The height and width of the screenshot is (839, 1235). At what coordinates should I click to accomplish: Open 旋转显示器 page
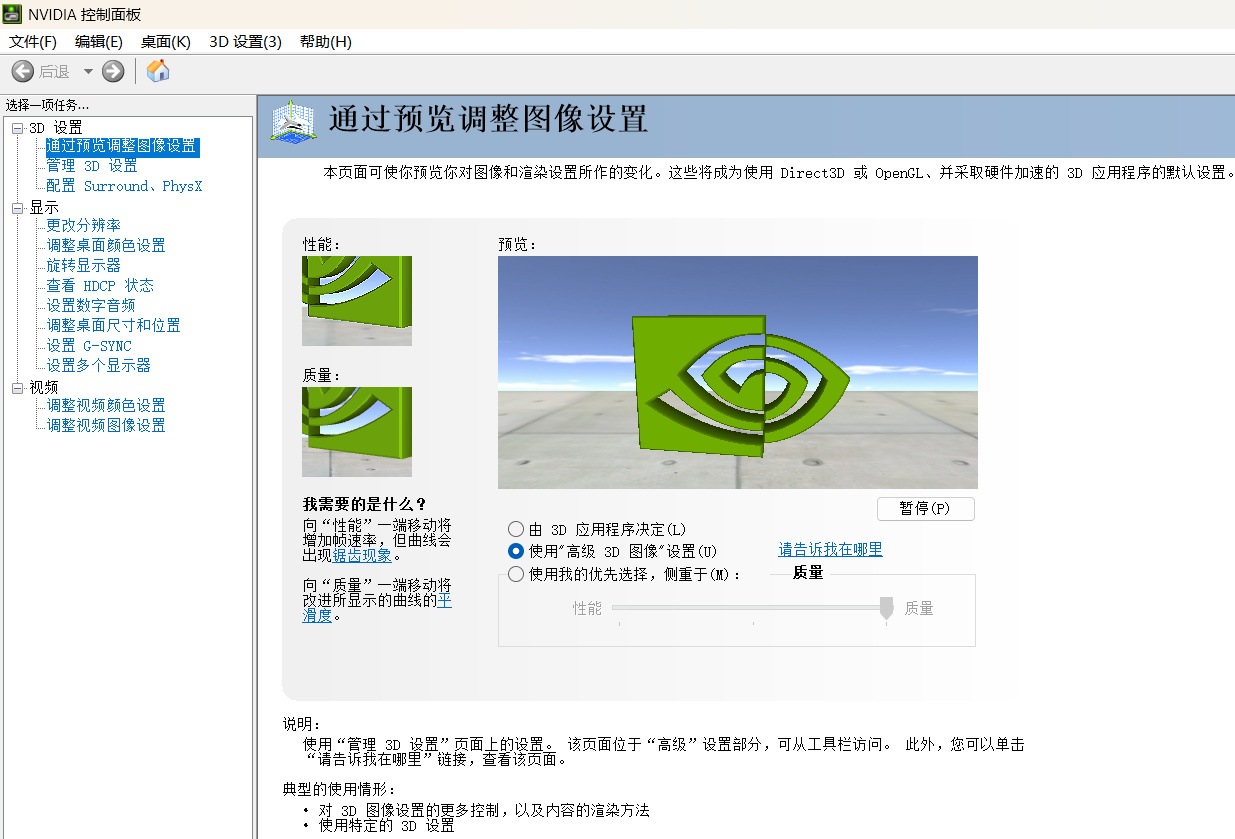pyautogui.click(x=83, y=266)
